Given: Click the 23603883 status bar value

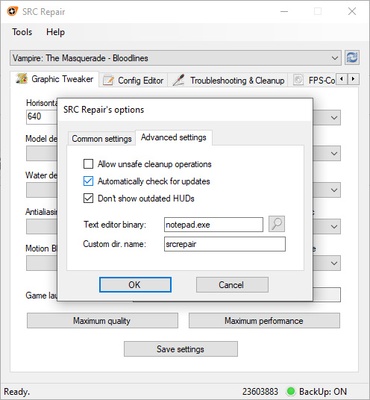Looking at the screenshot, I should coord(260,391).
